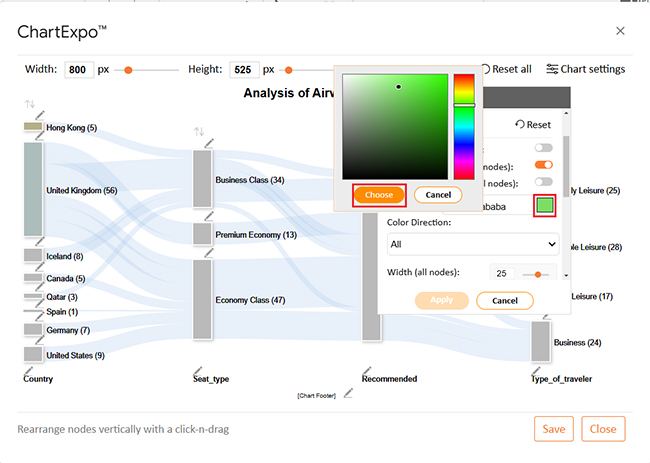The height and width of the screenshot is (463, 650).
Task: Click the Iceland (8) label
Action: tap(65, 257)
